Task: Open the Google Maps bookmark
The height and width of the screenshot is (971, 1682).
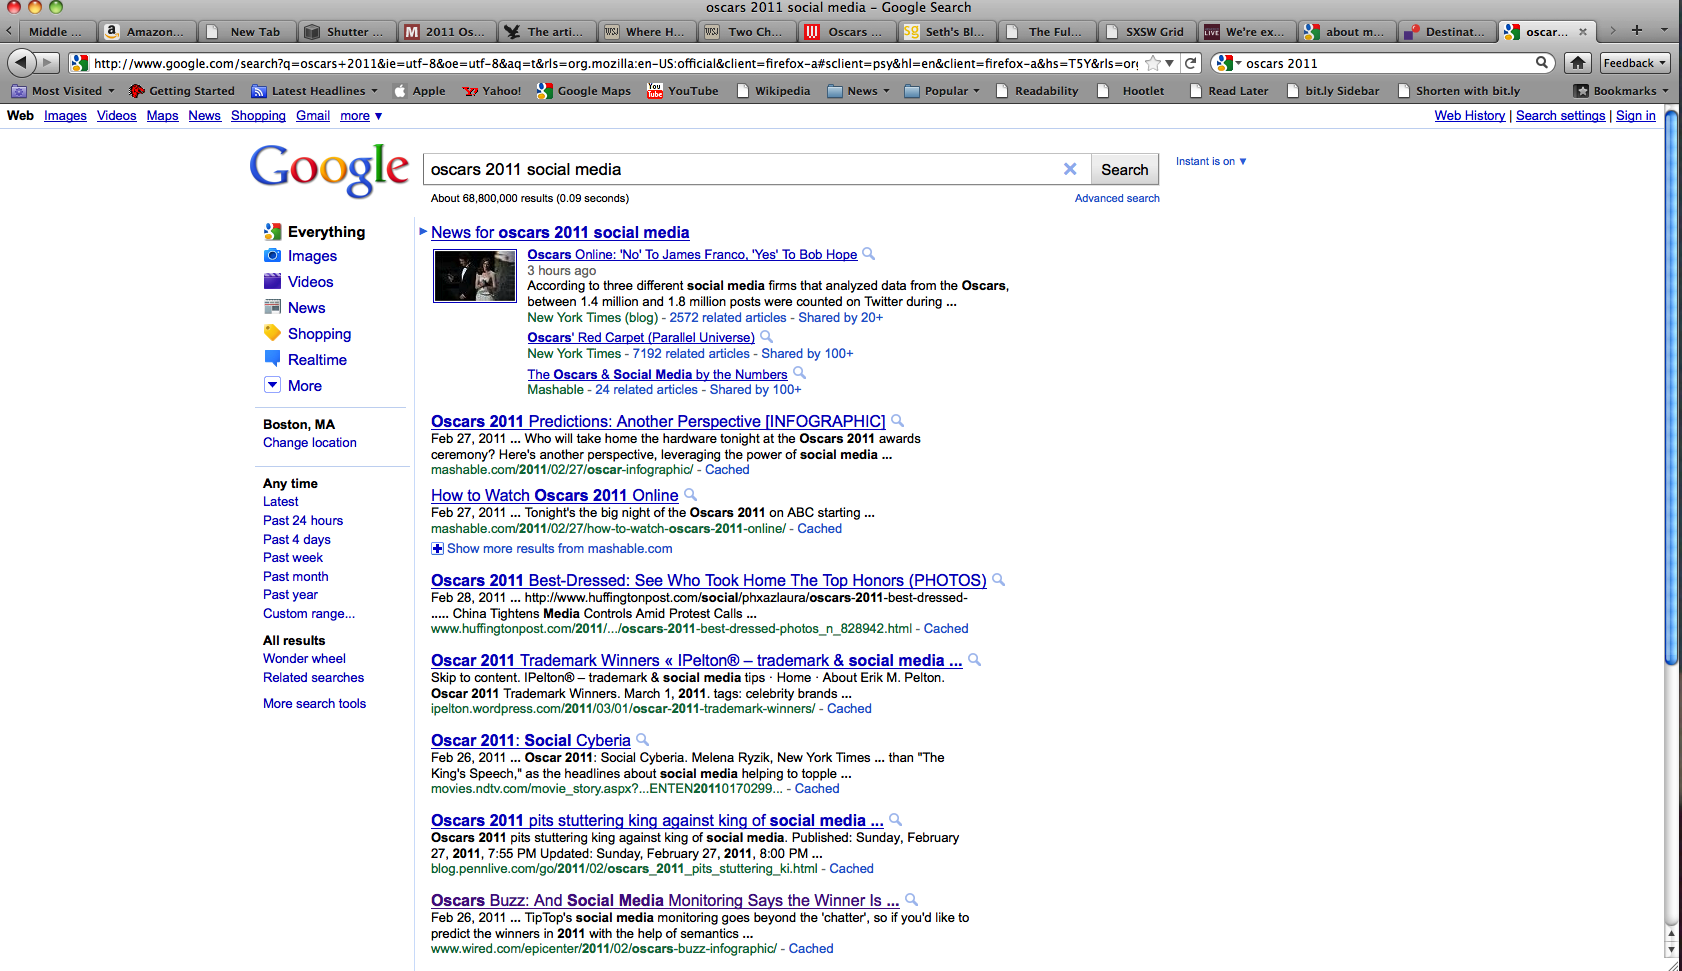Action: click(x=584, y=91)
